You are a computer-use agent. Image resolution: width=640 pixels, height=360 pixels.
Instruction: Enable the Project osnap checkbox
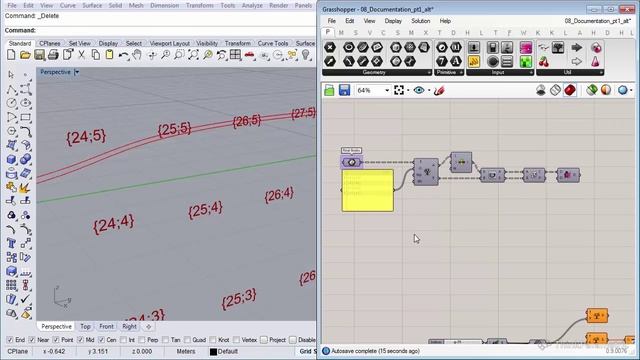coord(264,340)
